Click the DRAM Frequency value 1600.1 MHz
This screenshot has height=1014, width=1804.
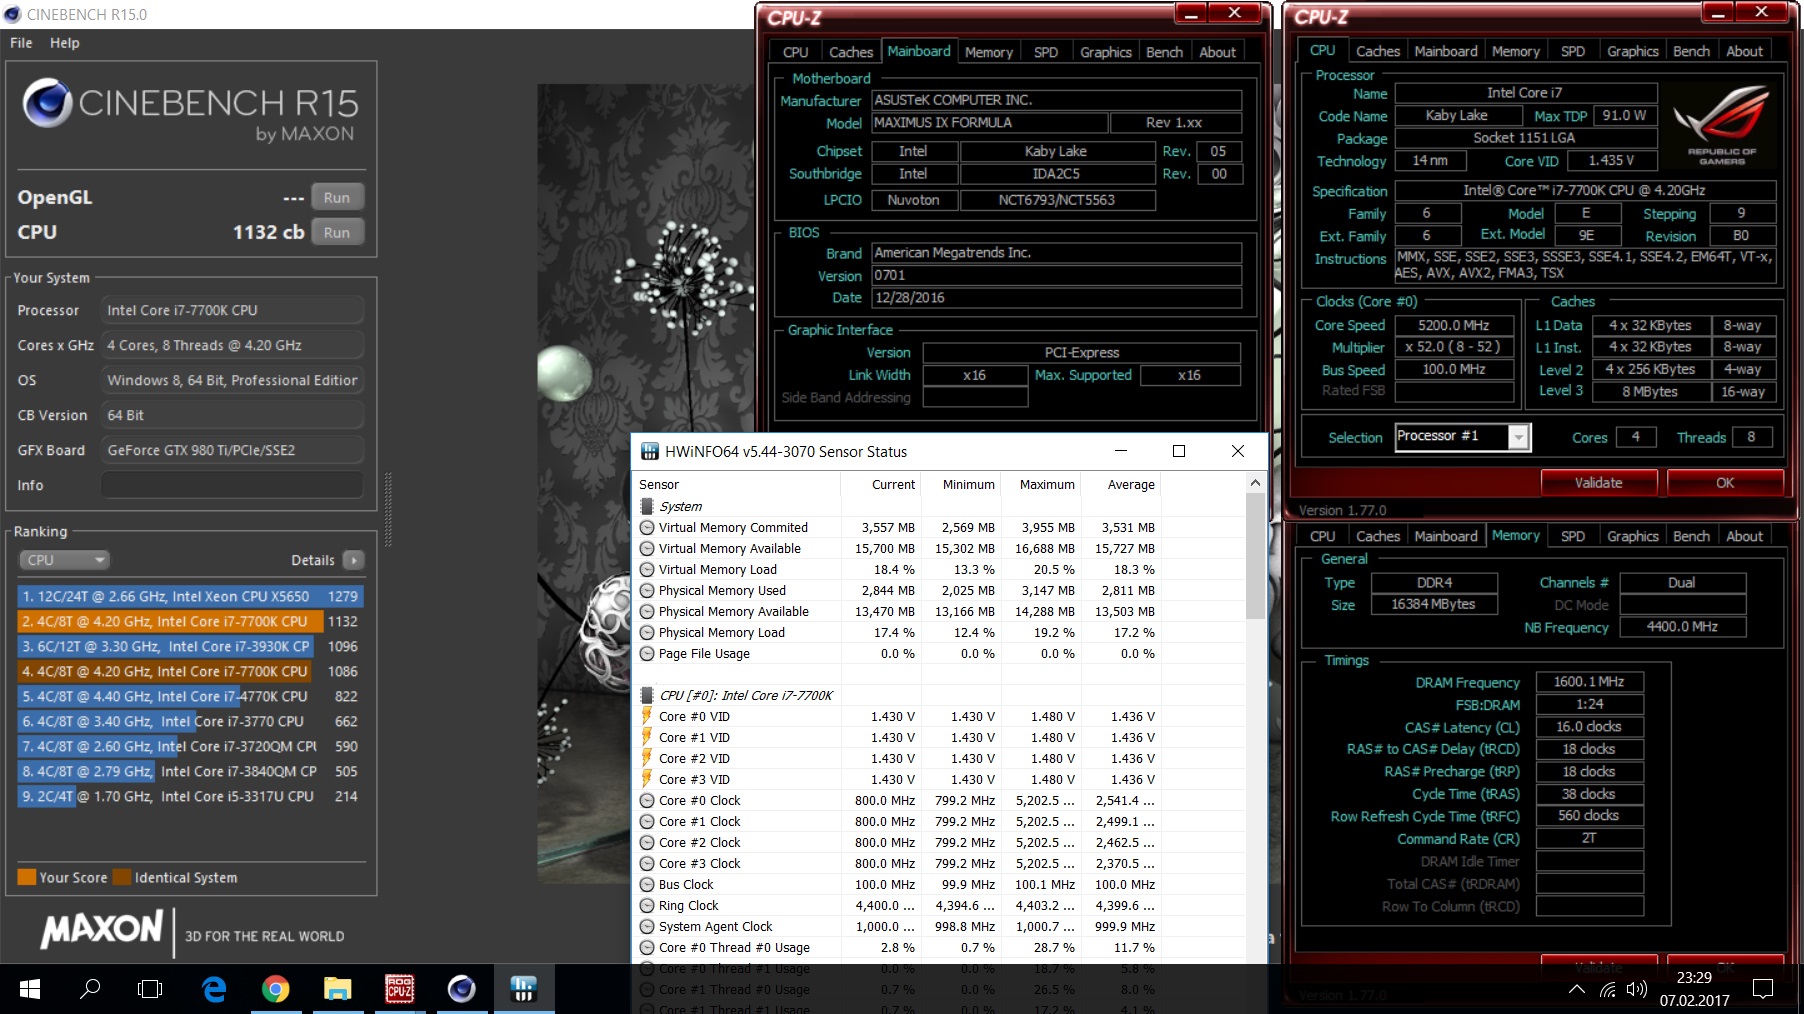click(x=1589, y=682)
